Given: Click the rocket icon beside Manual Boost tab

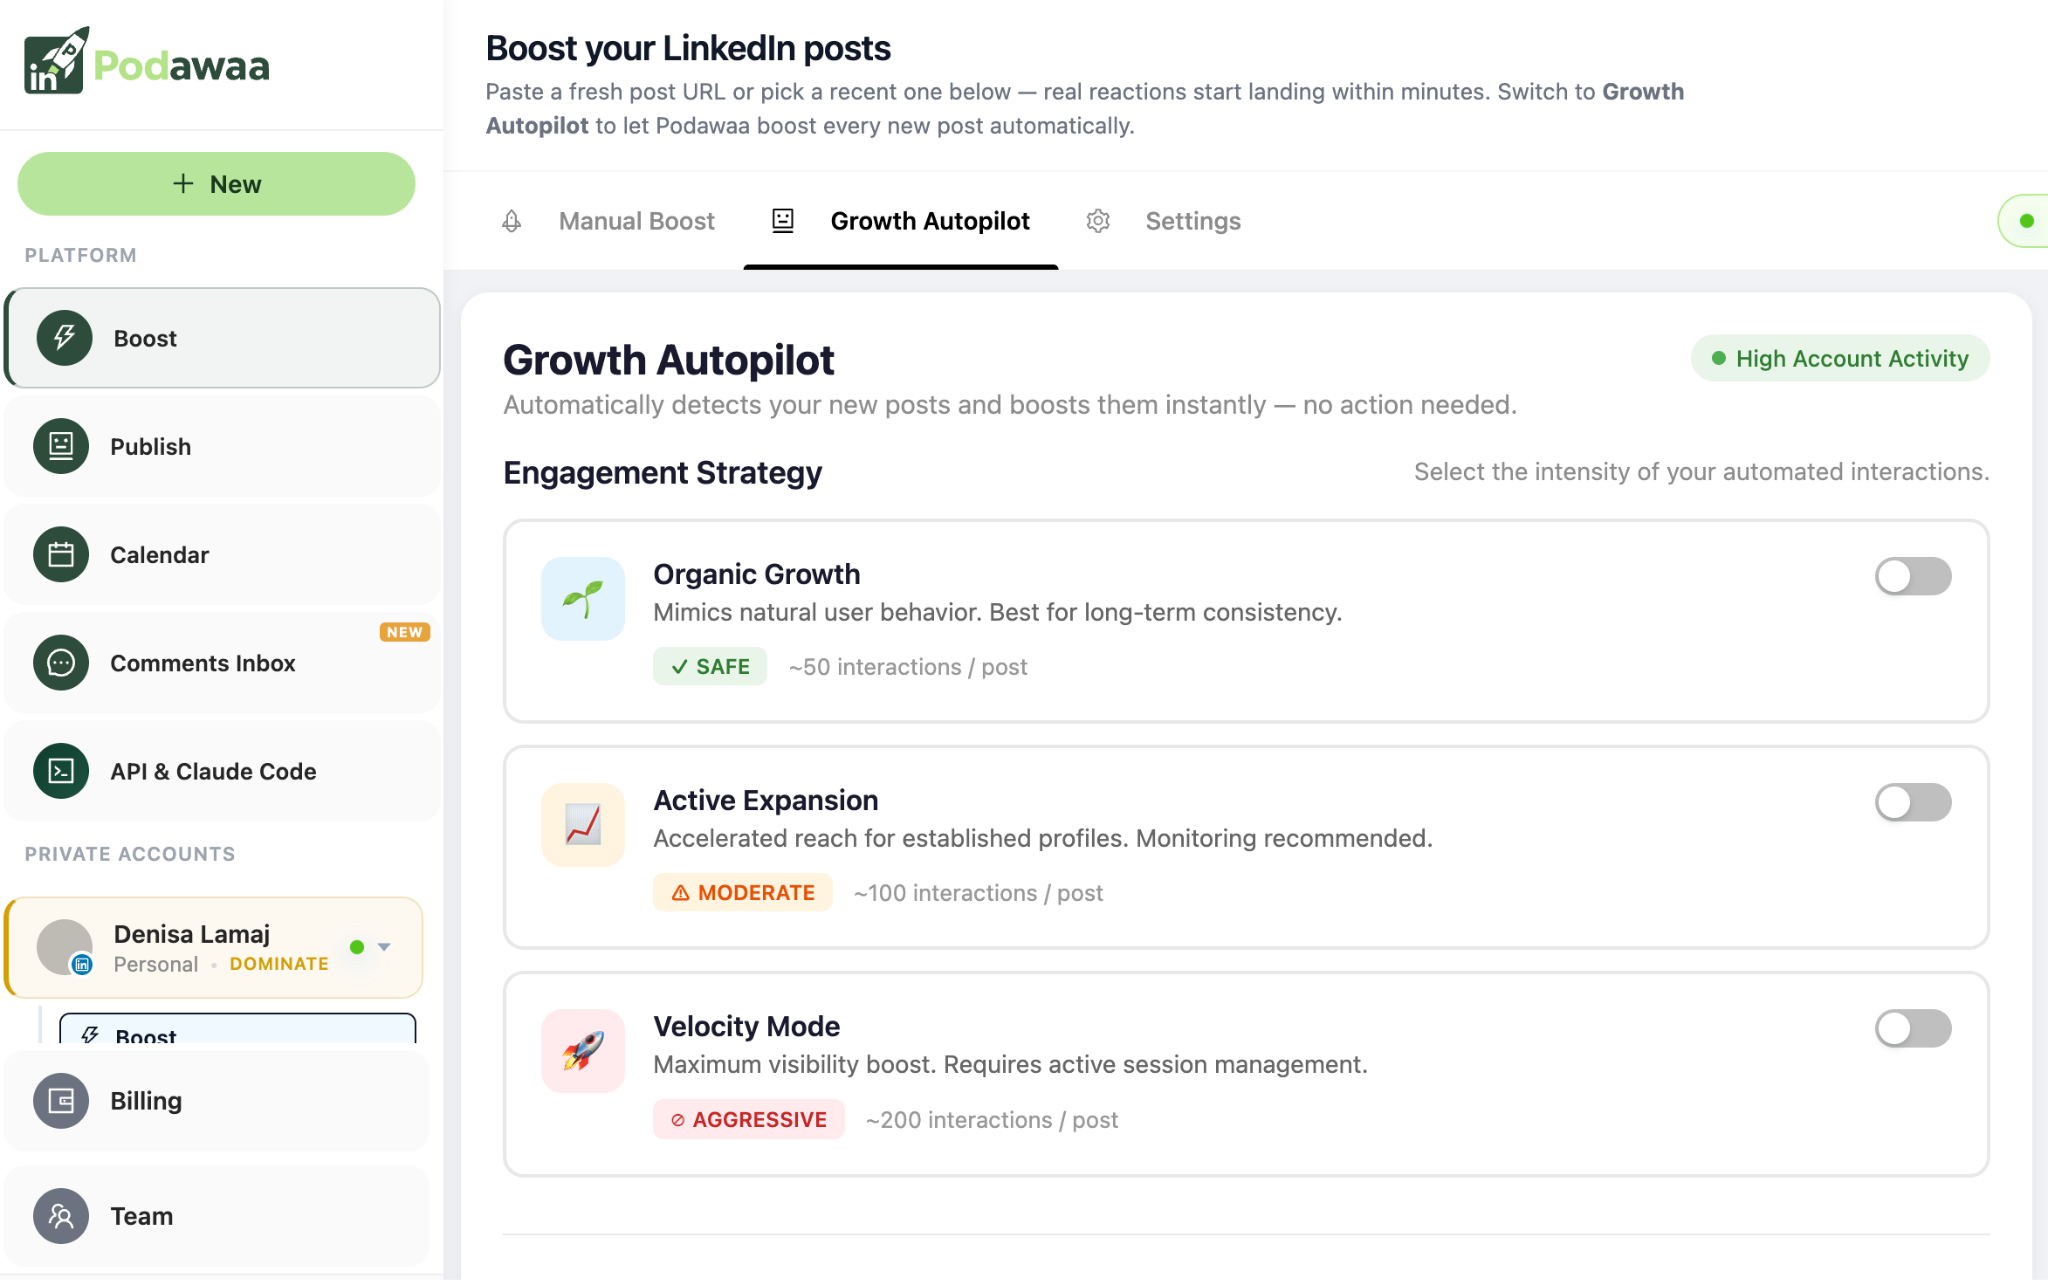Looking at the screenshot, I should 511,221.
